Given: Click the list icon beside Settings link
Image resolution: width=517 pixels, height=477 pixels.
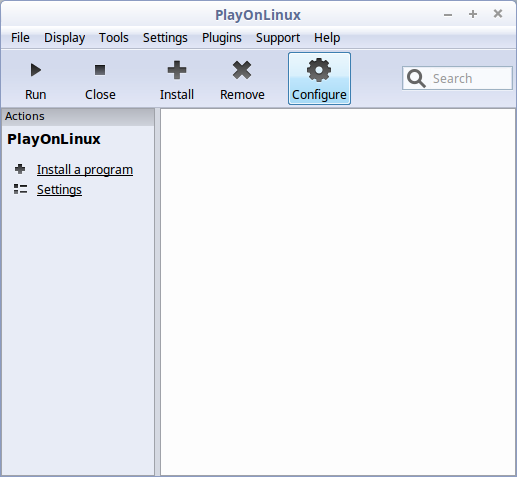Looking at the screenshot, I should click(20, 189).
